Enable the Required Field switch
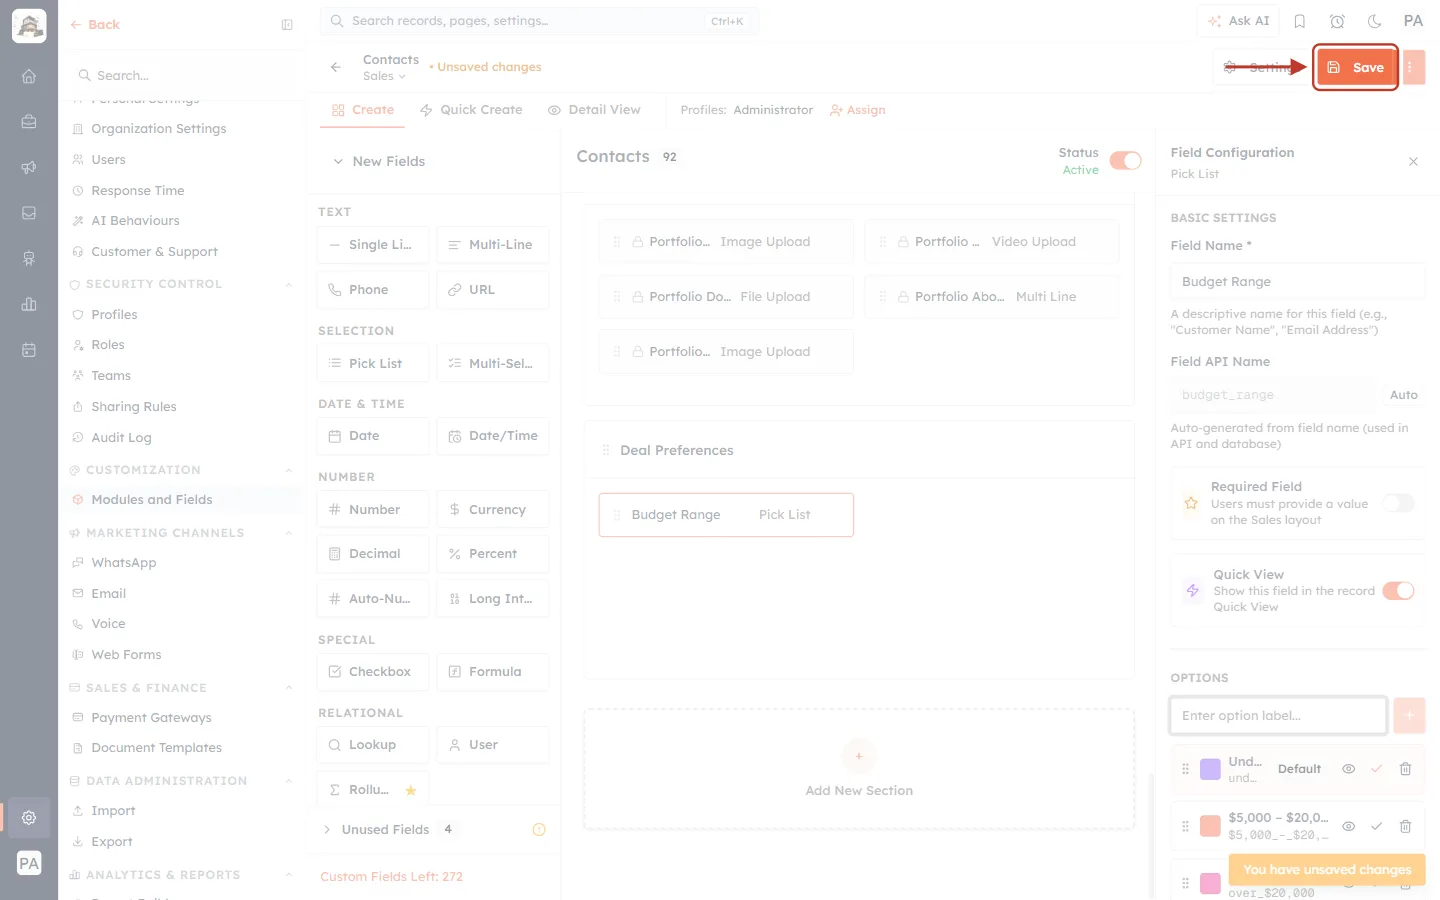 (x=1399, y=503)
